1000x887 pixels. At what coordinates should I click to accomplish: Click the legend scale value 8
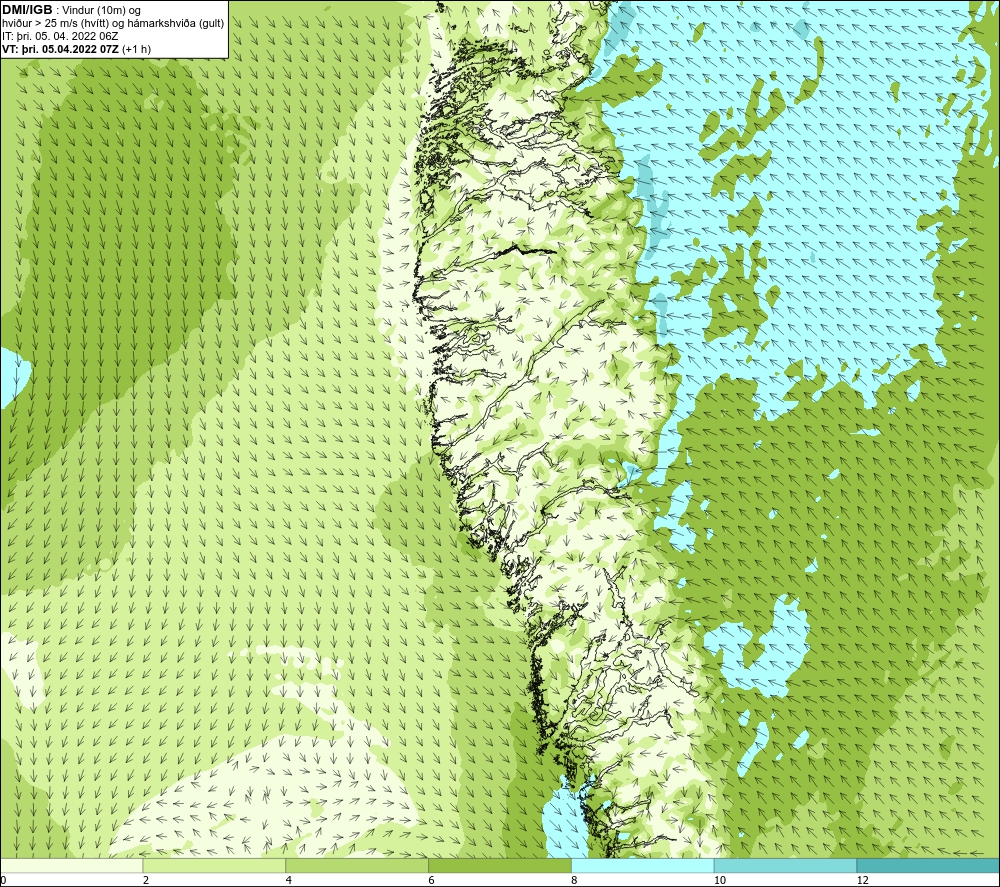point(575,880)
